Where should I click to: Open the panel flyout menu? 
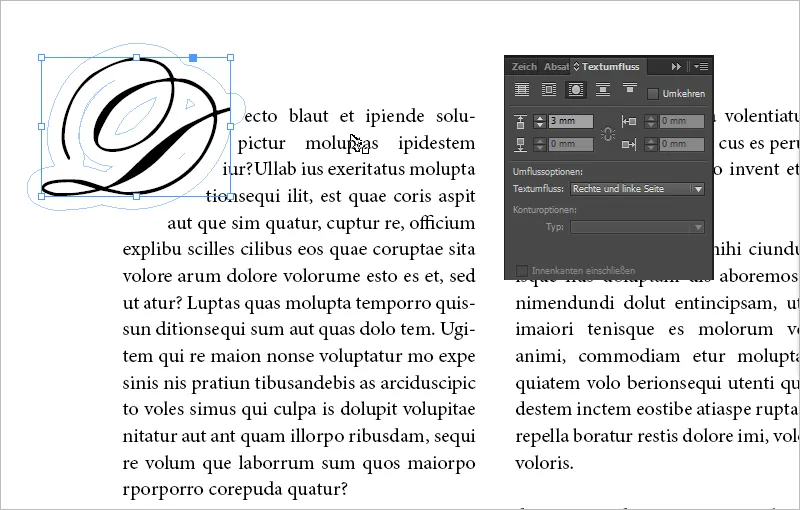[x=701, y=67]
